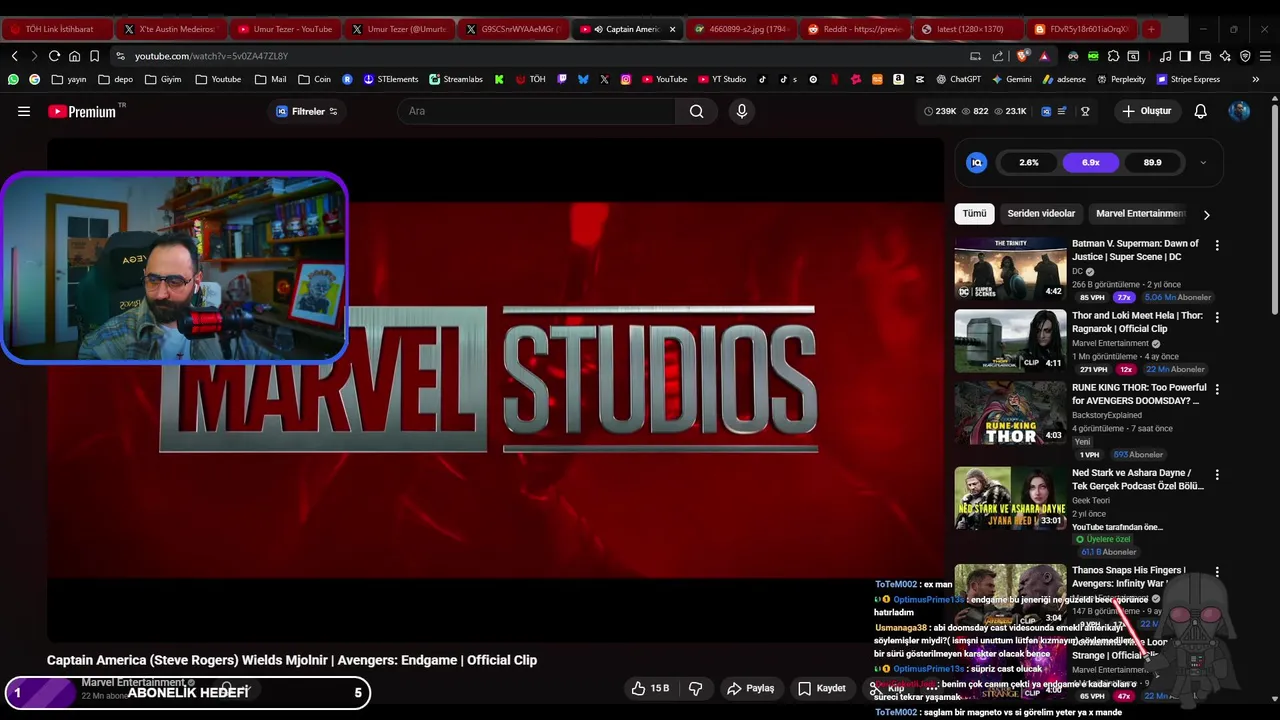Go to browser home page icon
The height and width of the screenshot is (720, 1280).
(x=74, y=56)
